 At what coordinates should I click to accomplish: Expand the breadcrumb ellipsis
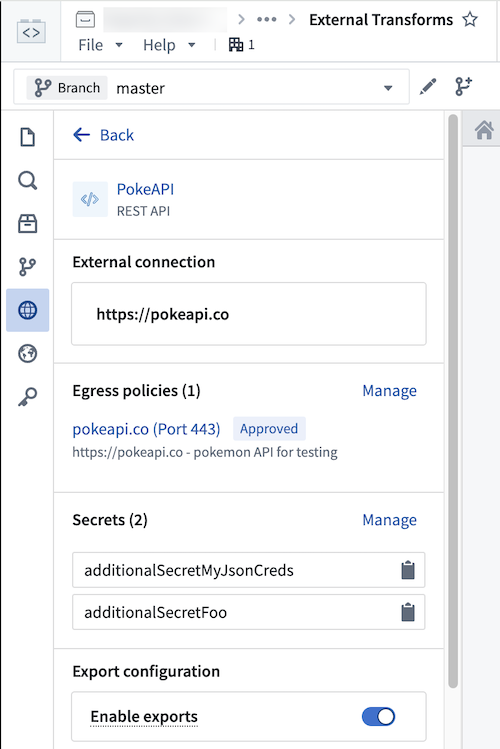tap(266, 20)
